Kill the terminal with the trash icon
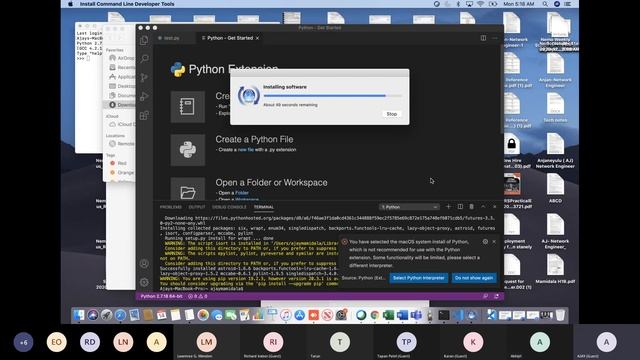 [471, 207]
